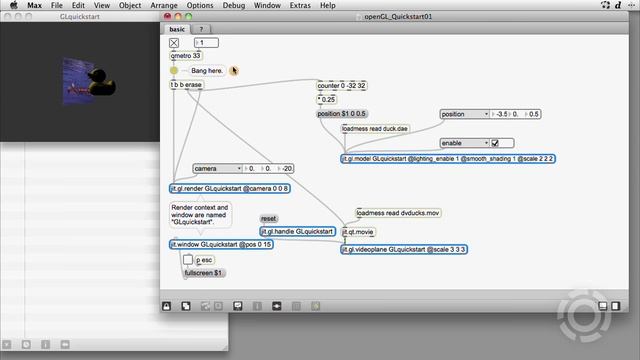Select the * 0.25 object
This screenshot has height=360, width=640.
click(x=326, y=100)
